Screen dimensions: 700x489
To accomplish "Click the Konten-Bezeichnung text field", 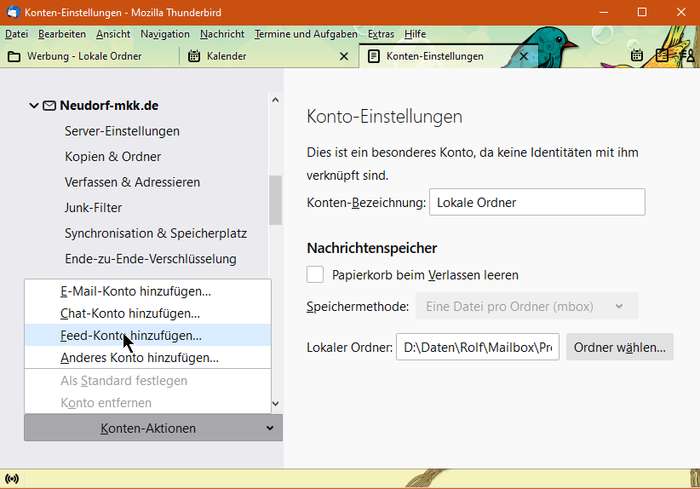I will (536, 202).
